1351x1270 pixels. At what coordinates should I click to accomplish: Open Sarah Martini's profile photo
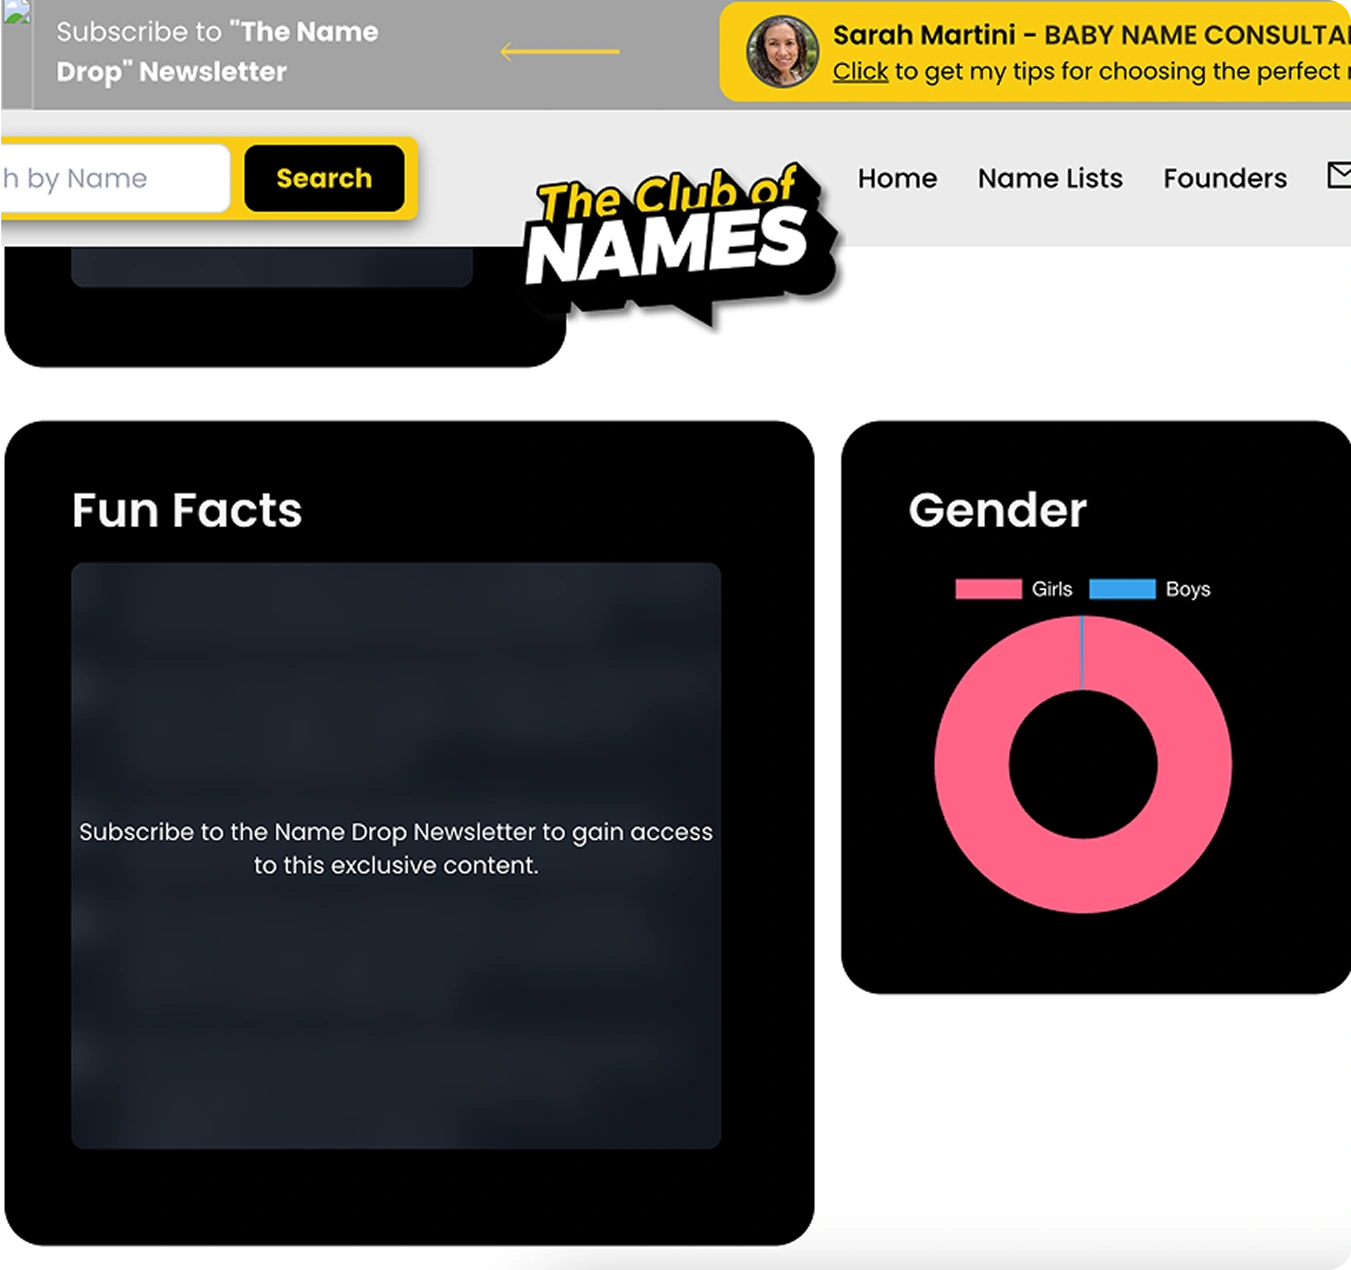[782, 51]
